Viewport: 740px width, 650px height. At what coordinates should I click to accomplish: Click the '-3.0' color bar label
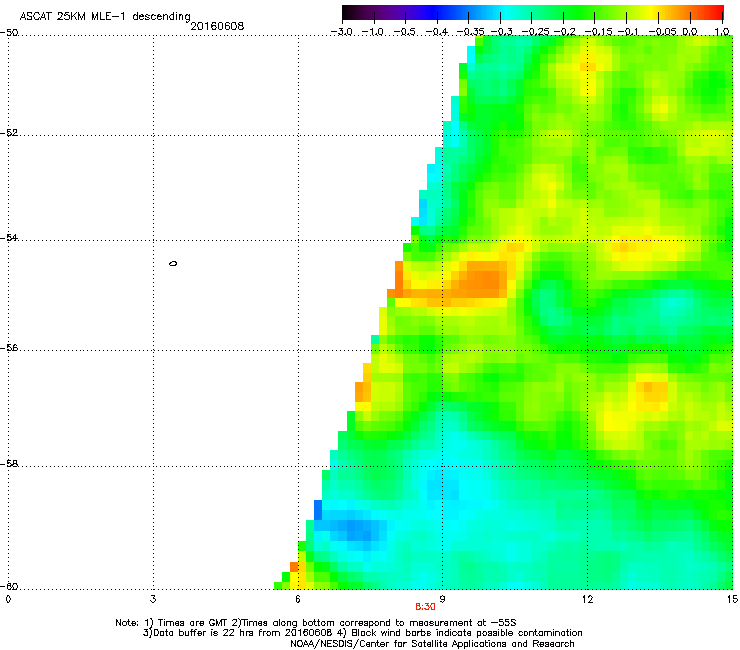pyautogui.click(x=341, y=32)
